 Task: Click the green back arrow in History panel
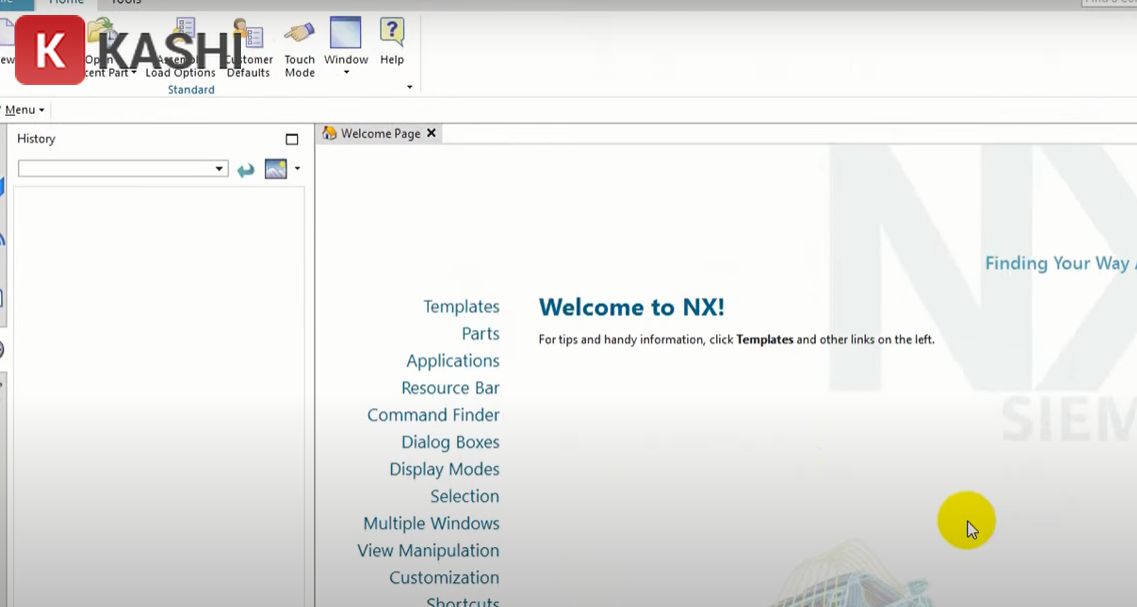click(246, 168)
